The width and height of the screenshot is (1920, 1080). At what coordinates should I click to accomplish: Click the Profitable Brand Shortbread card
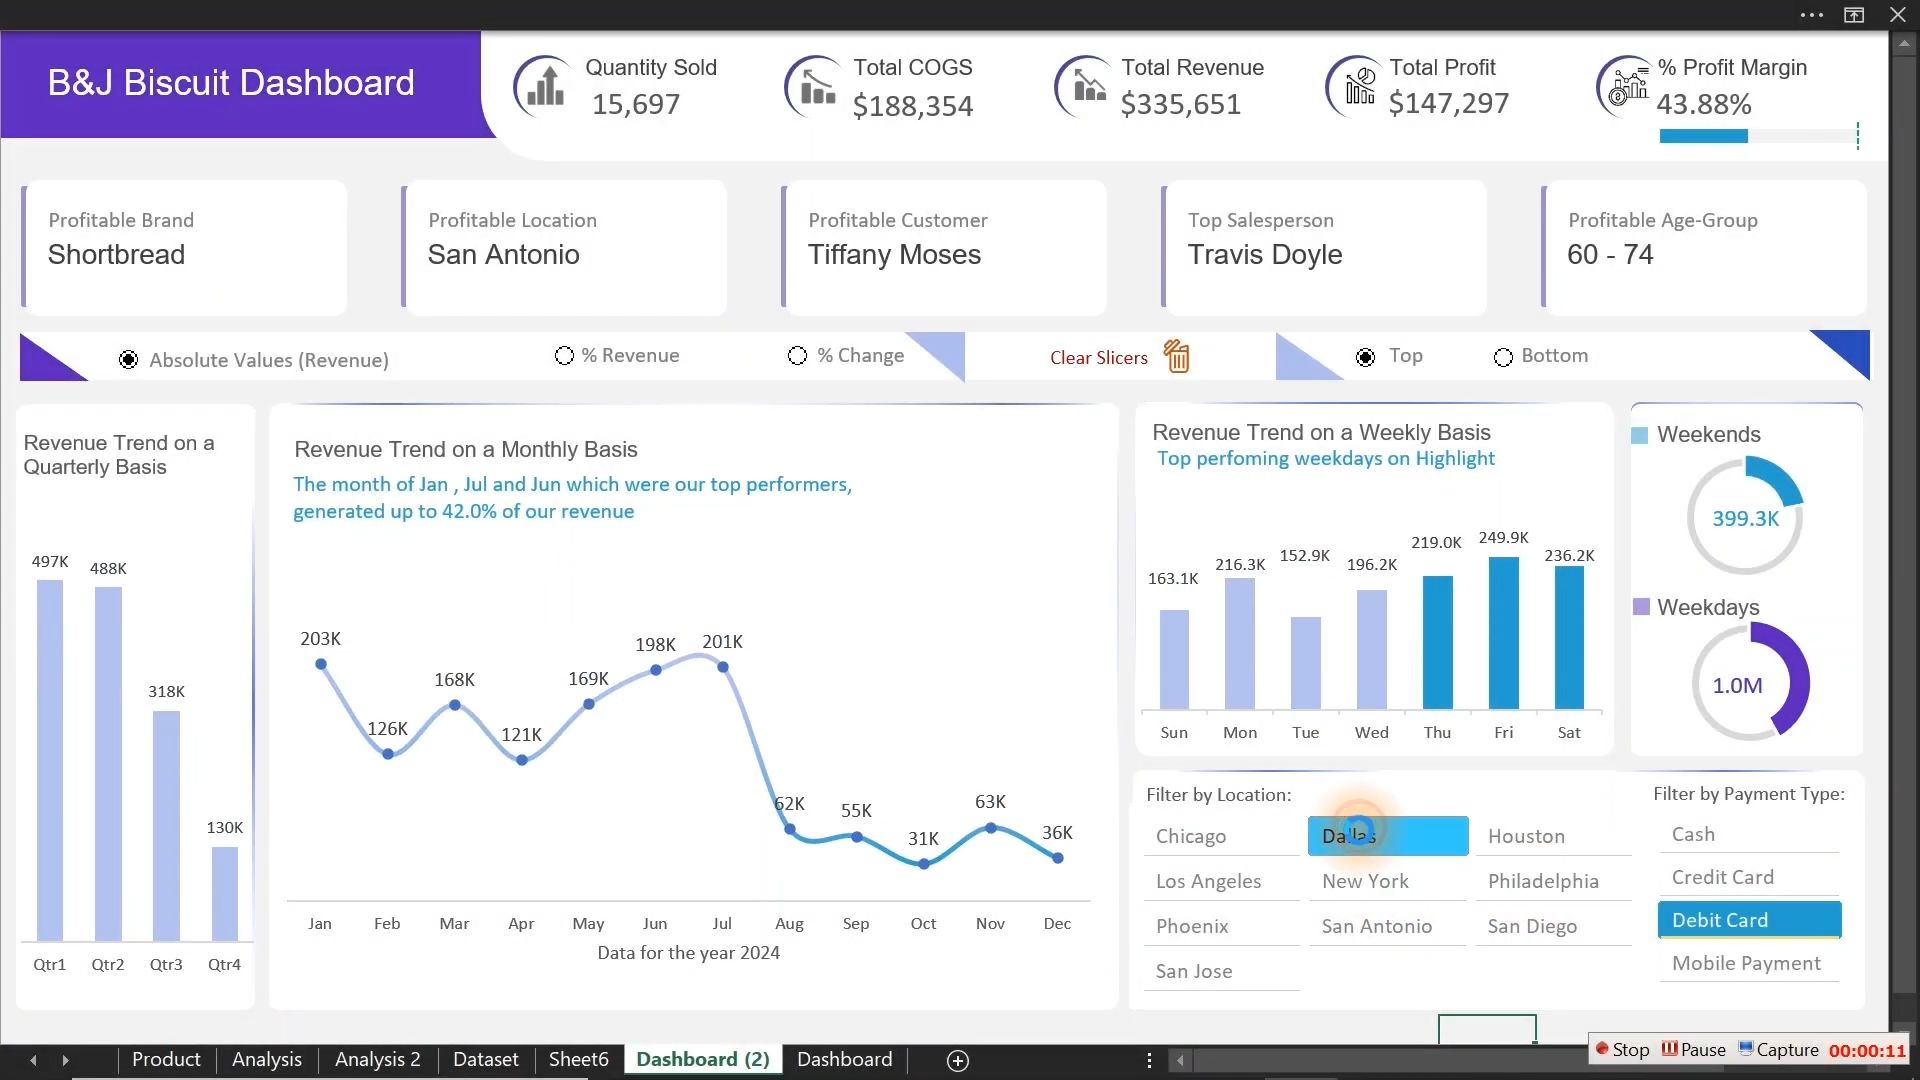(184, 247)
